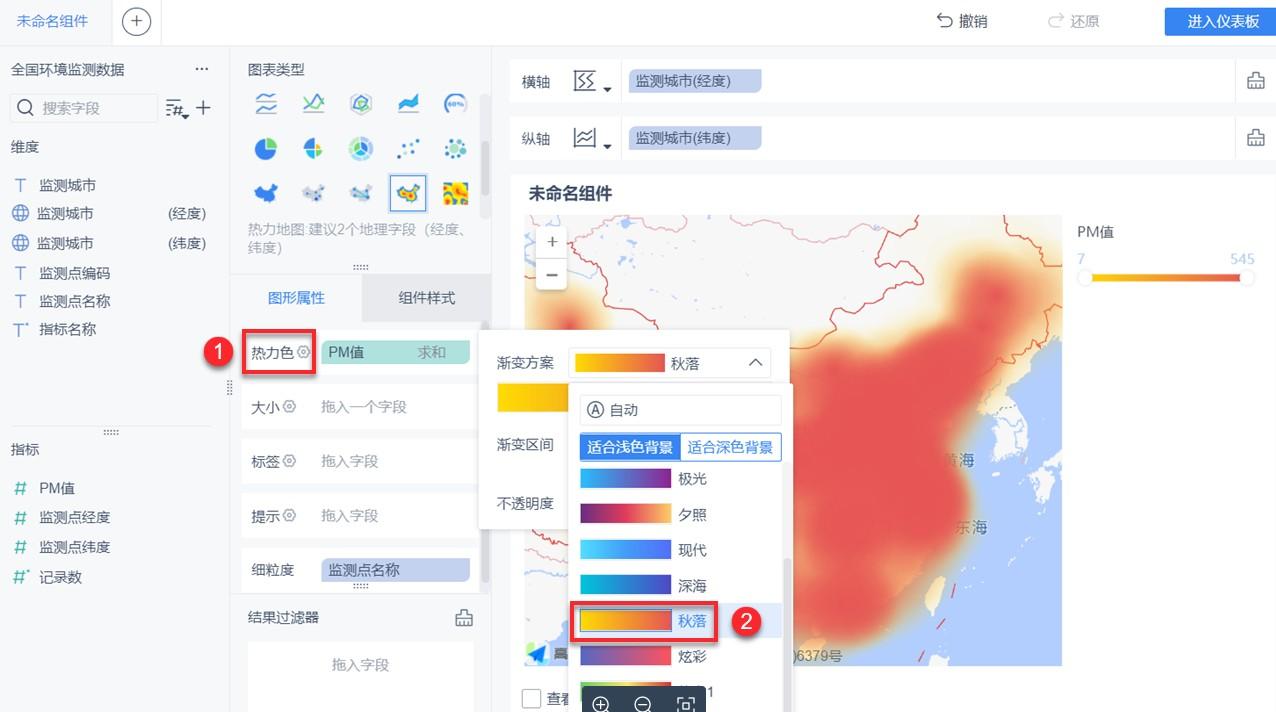
Task: Select the crossed line chart type icon
Action: click(313, 102)
